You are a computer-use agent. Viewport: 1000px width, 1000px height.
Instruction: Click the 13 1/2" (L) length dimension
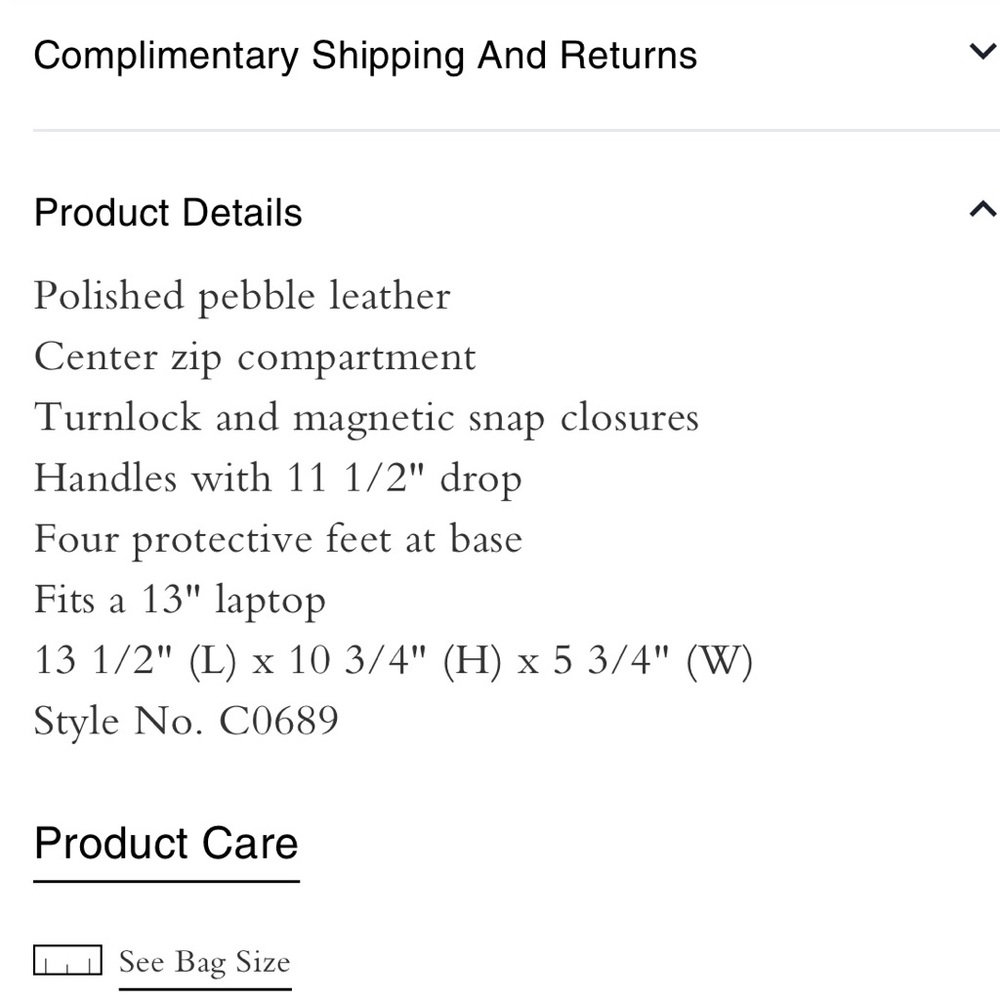135,661
